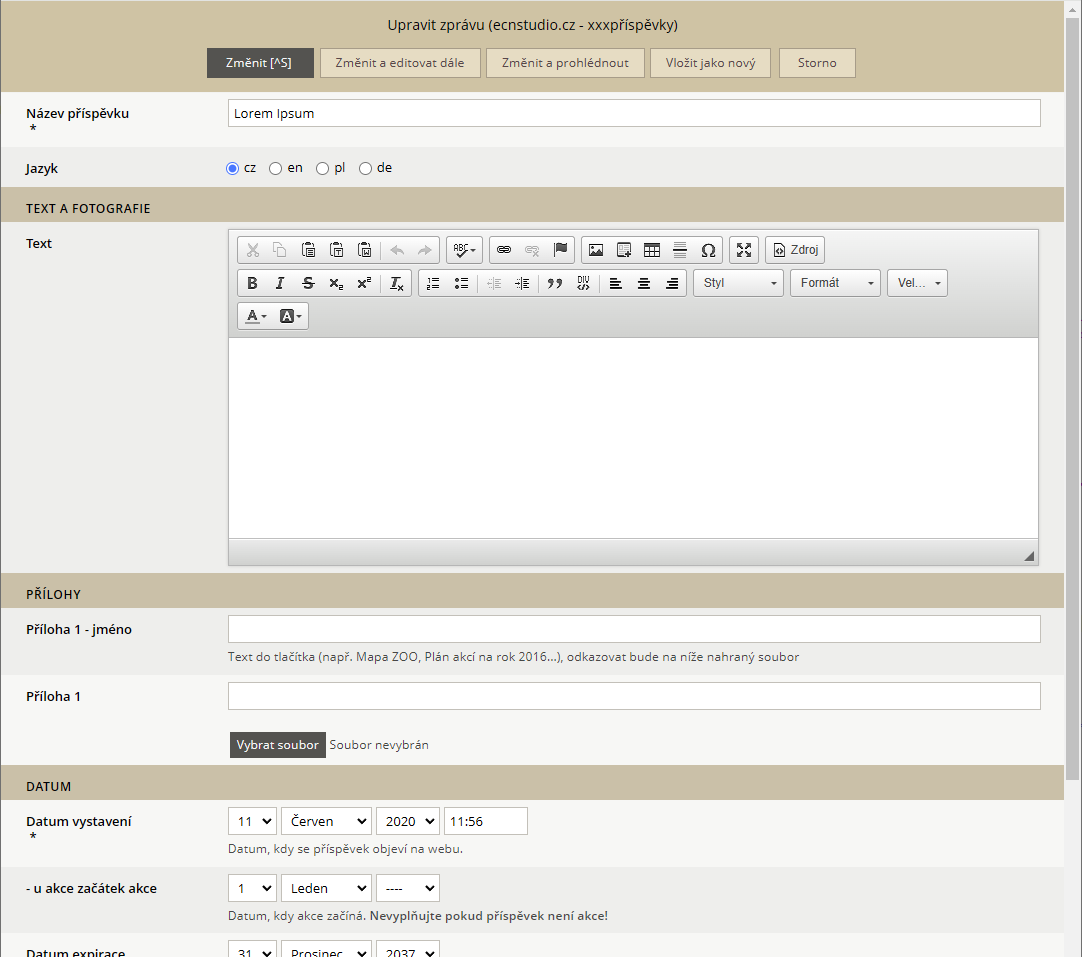This screenshot has width=1082, height=957.
Task: Choose the 'pl' language option
Action: tap(322, 168)
